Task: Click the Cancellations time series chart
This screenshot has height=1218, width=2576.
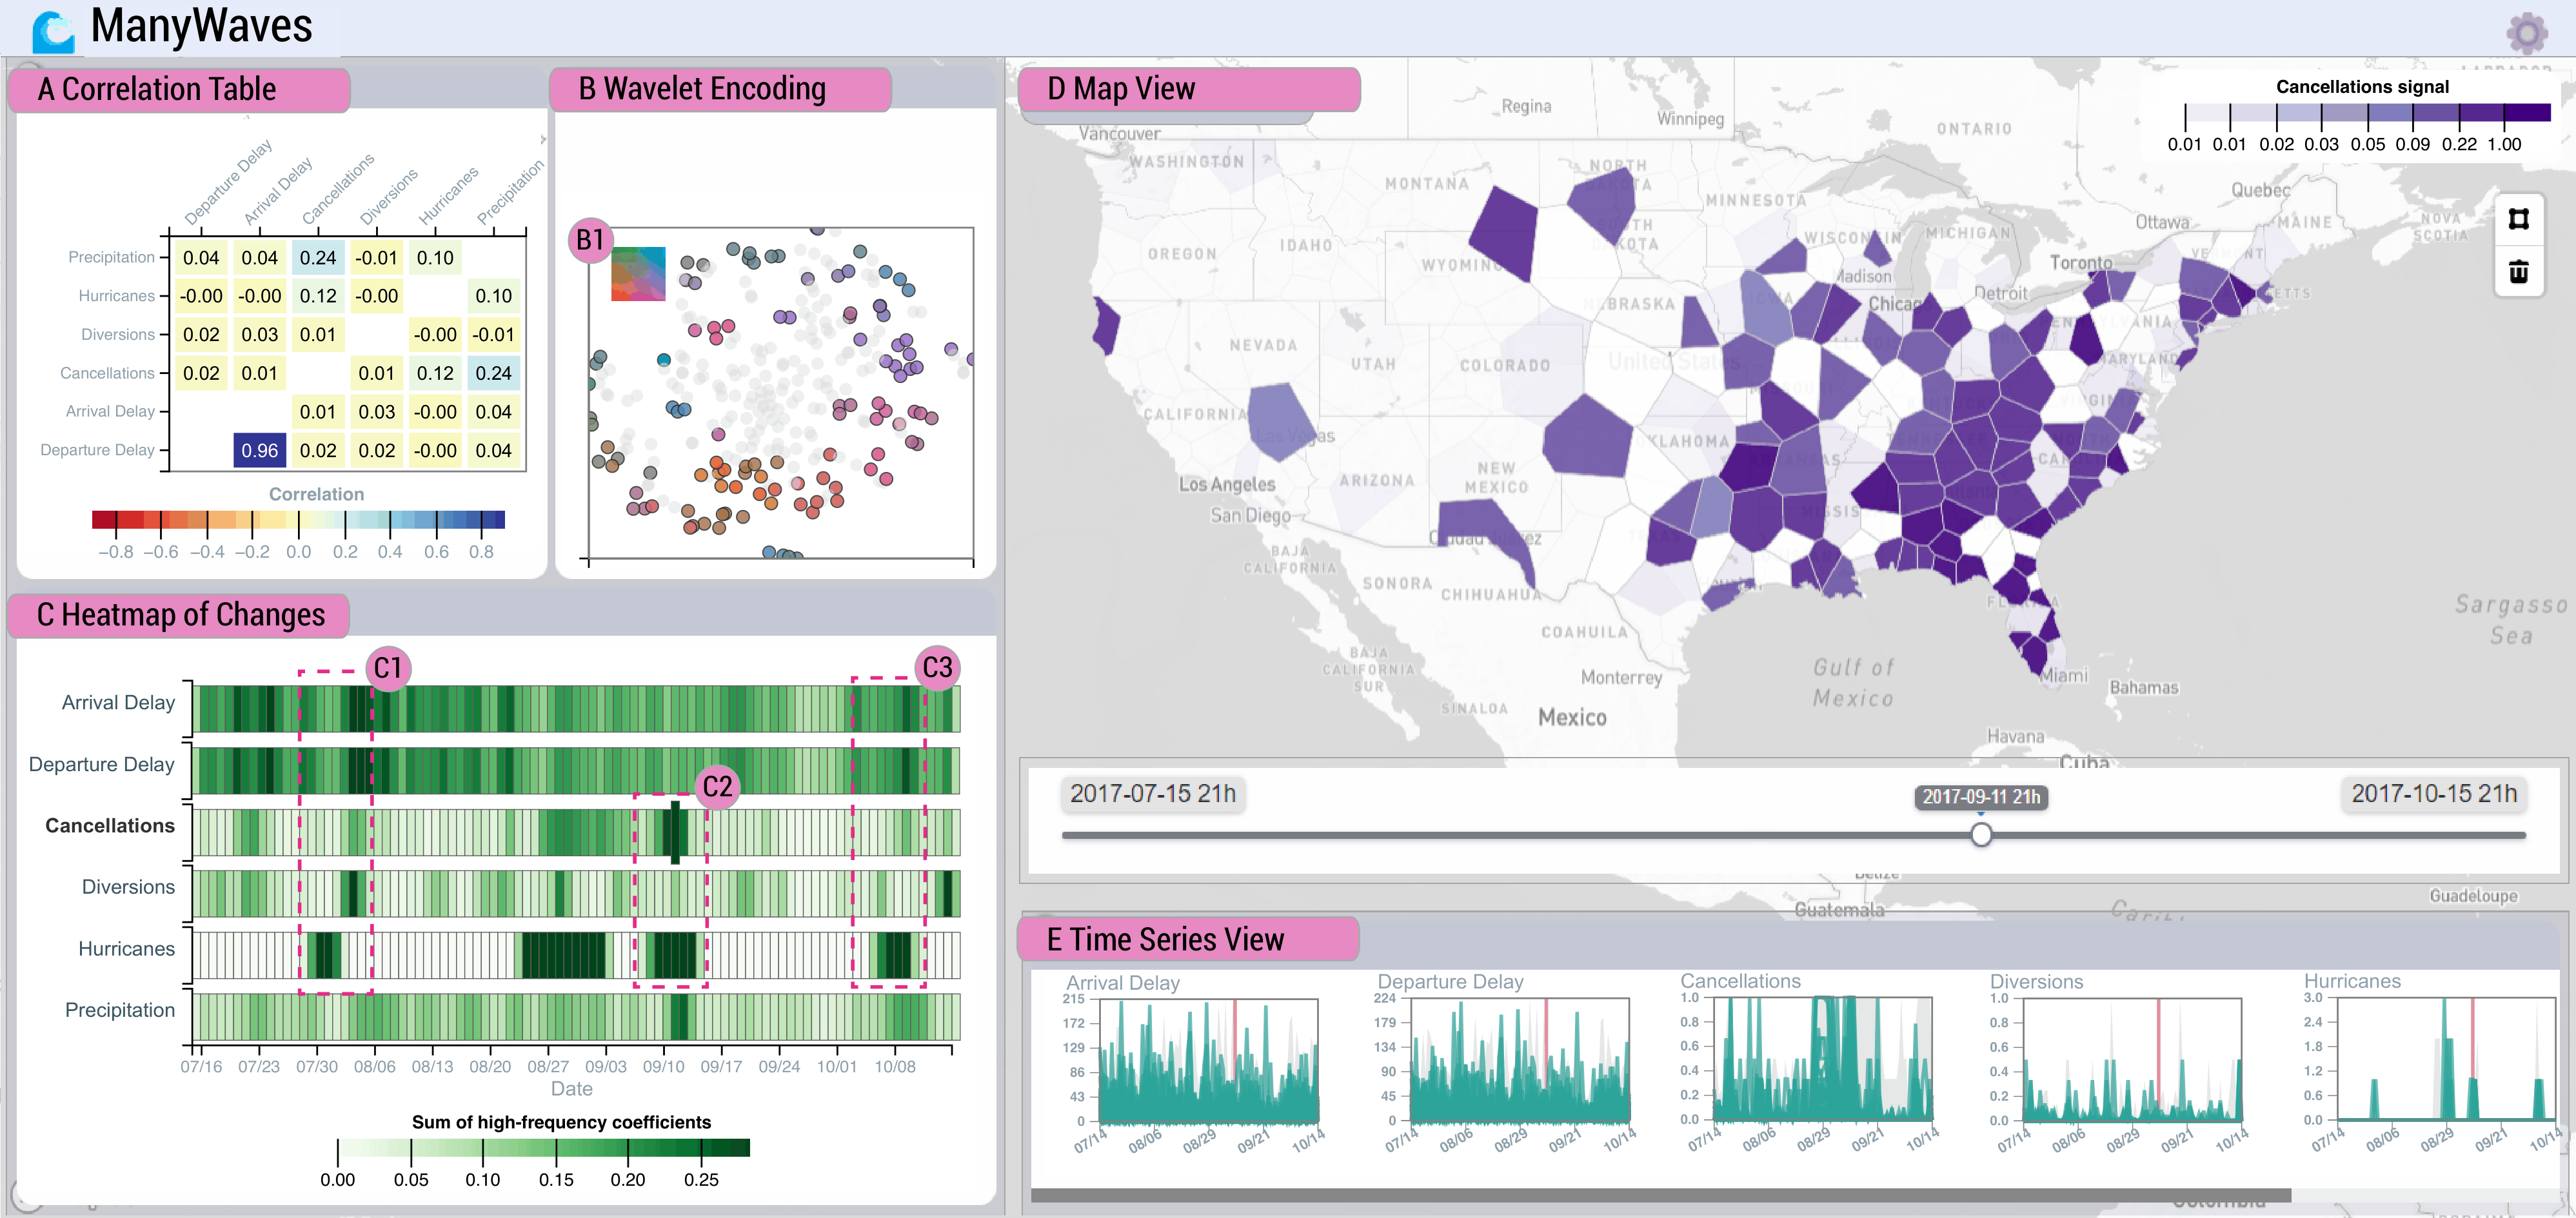Action: (x=1824, y=1059)
